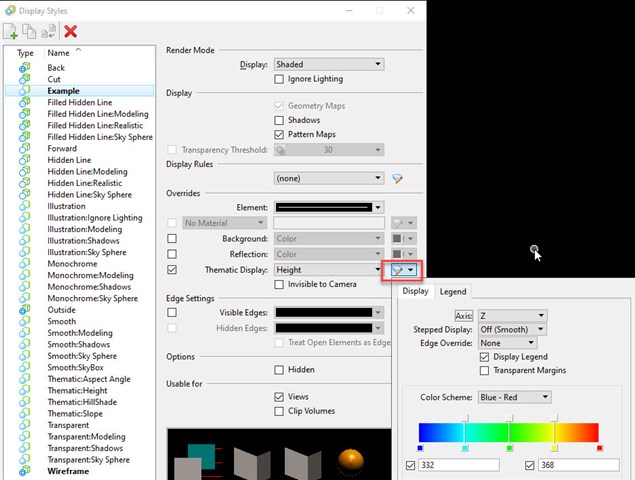Click the red color stop under gradient

[x=599, y=448]
